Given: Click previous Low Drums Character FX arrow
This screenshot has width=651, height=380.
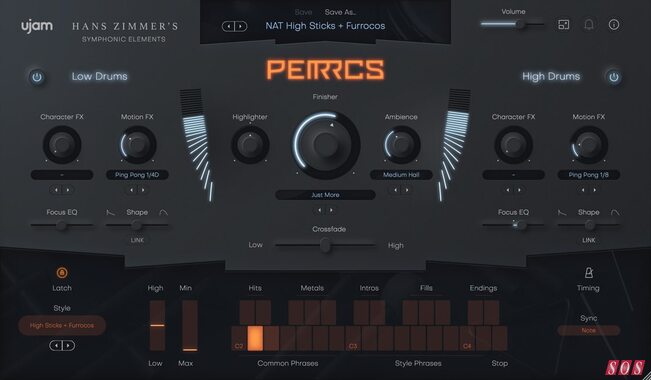Looking at the screenshot, I should (56, 190).
